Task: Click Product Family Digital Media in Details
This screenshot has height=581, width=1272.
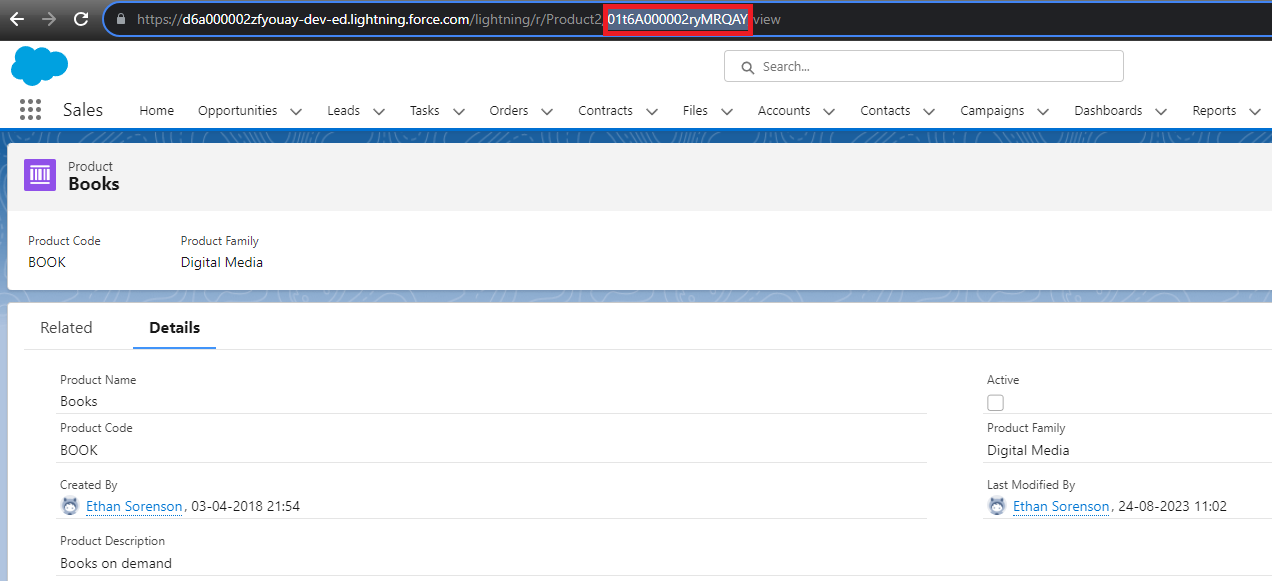Action: [1028, 451]
